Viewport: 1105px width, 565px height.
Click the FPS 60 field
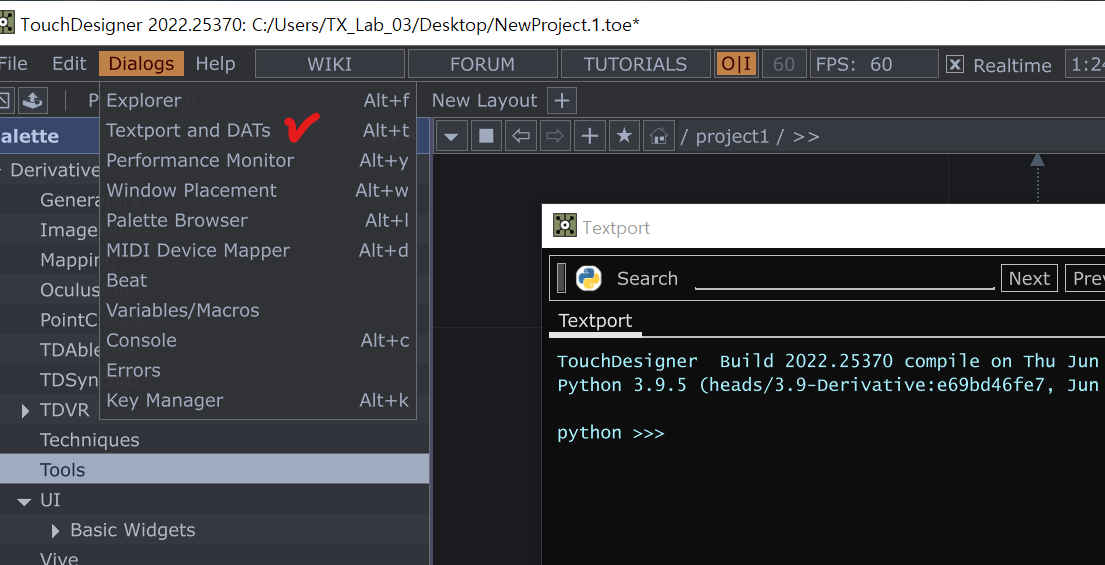click(874, 64)
